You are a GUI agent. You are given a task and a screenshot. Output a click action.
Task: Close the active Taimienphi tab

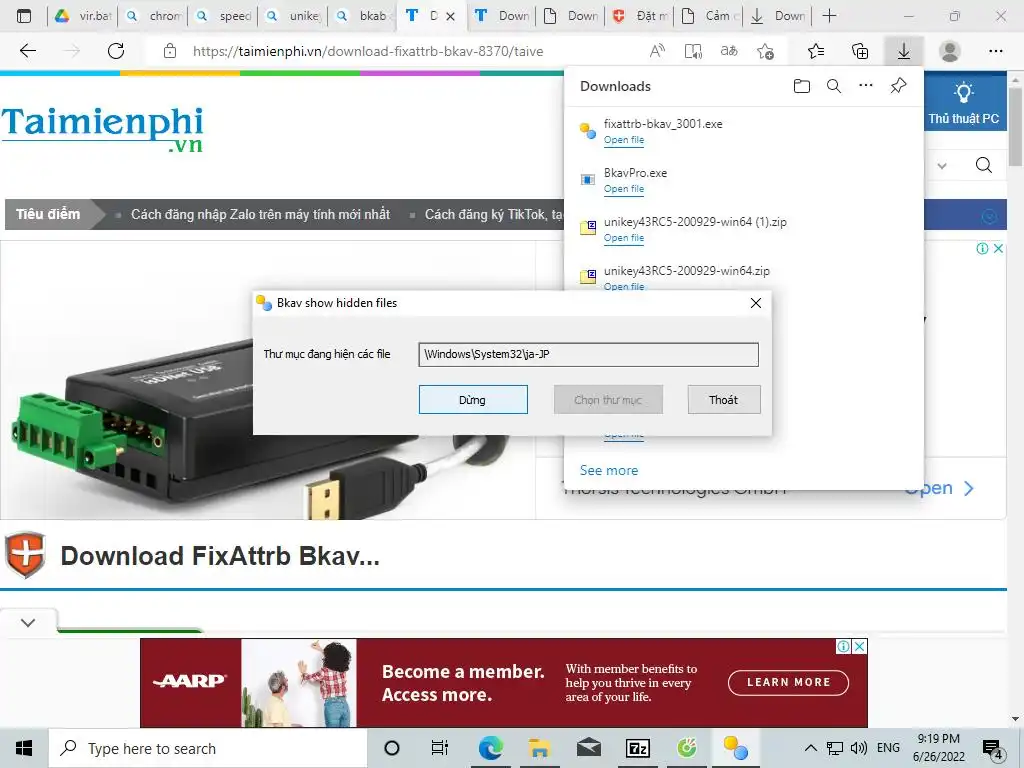tap(450, 16)
